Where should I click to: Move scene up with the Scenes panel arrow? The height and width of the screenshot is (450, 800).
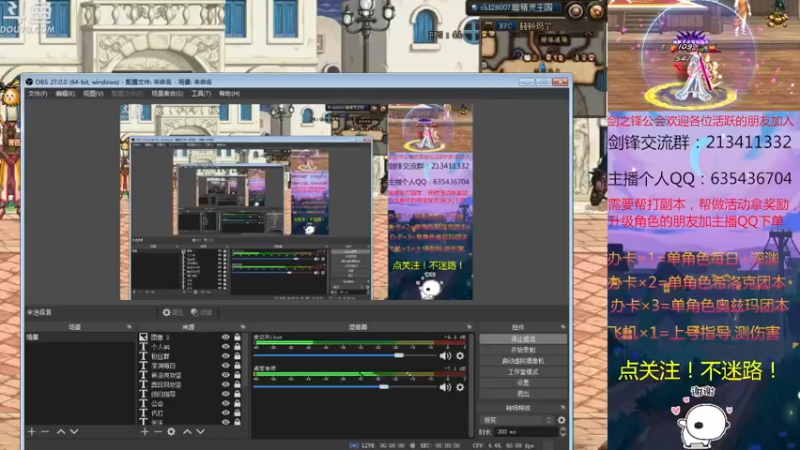(x=61, y=432)
